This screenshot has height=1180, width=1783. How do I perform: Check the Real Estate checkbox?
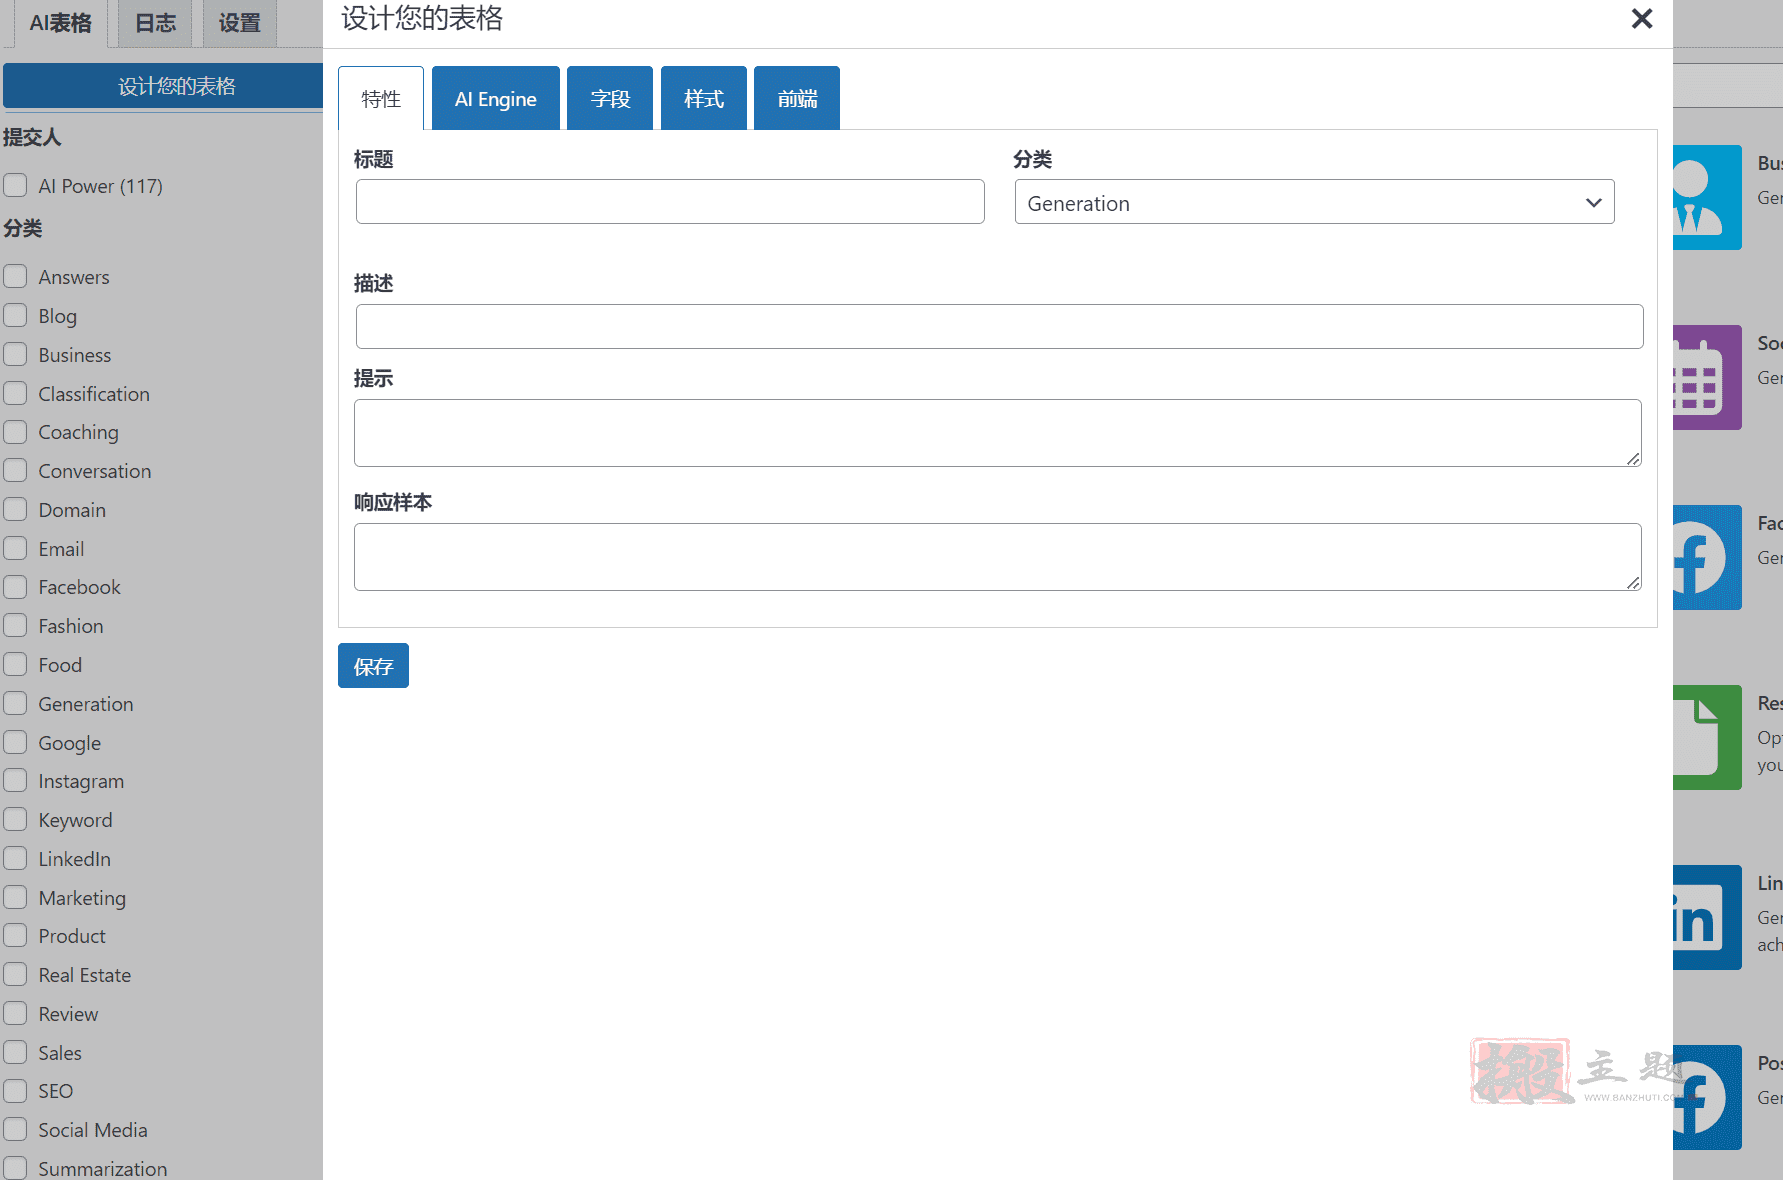(x=15, y=974)
